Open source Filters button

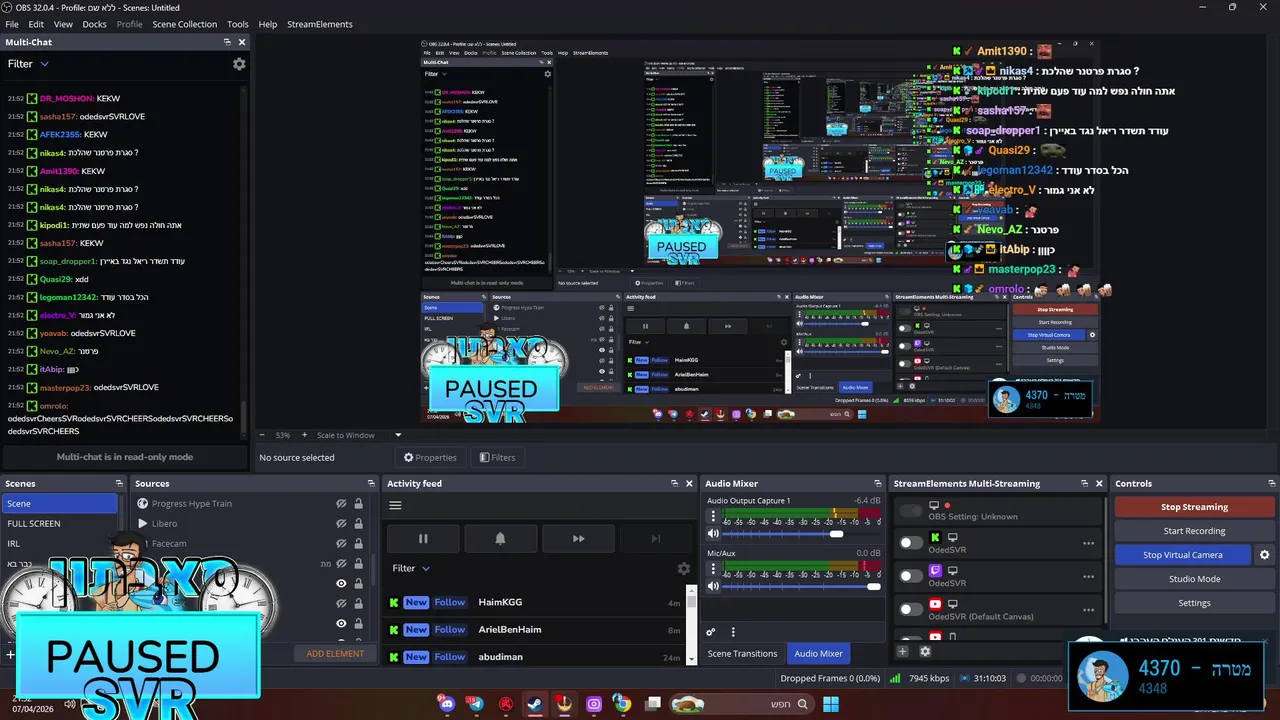coord(497,457)
